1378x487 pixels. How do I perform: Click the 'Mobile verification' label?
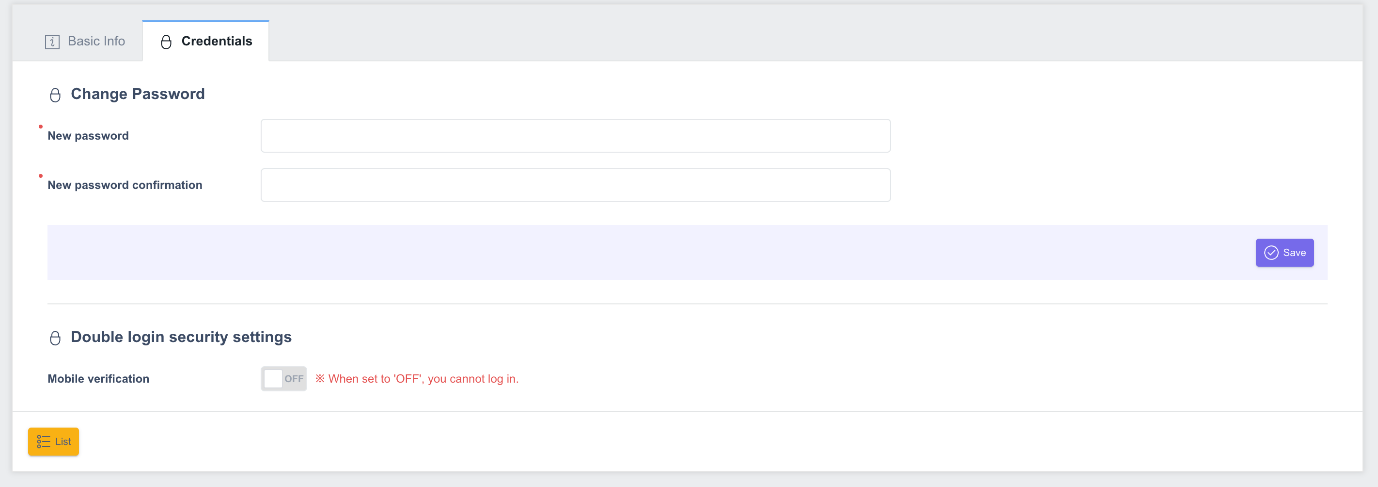pos(99,380)
